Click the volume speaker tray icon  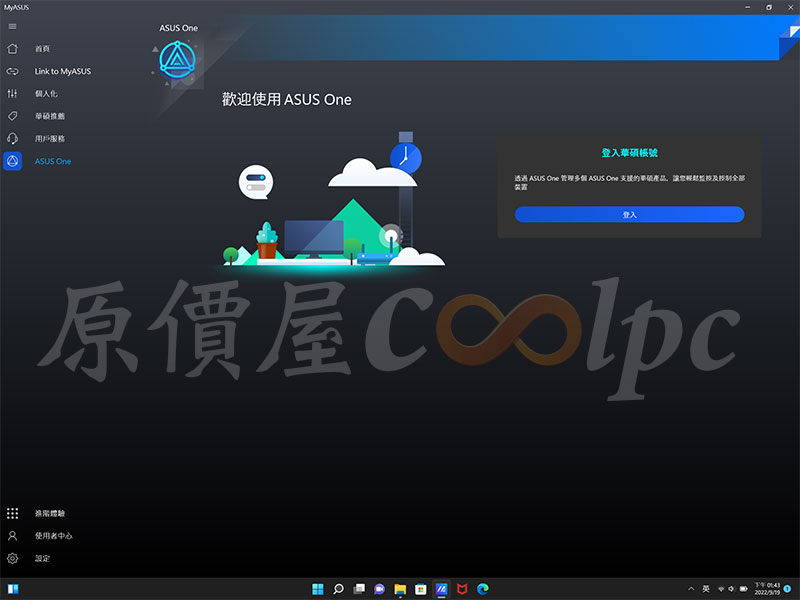tap(732, 589)
